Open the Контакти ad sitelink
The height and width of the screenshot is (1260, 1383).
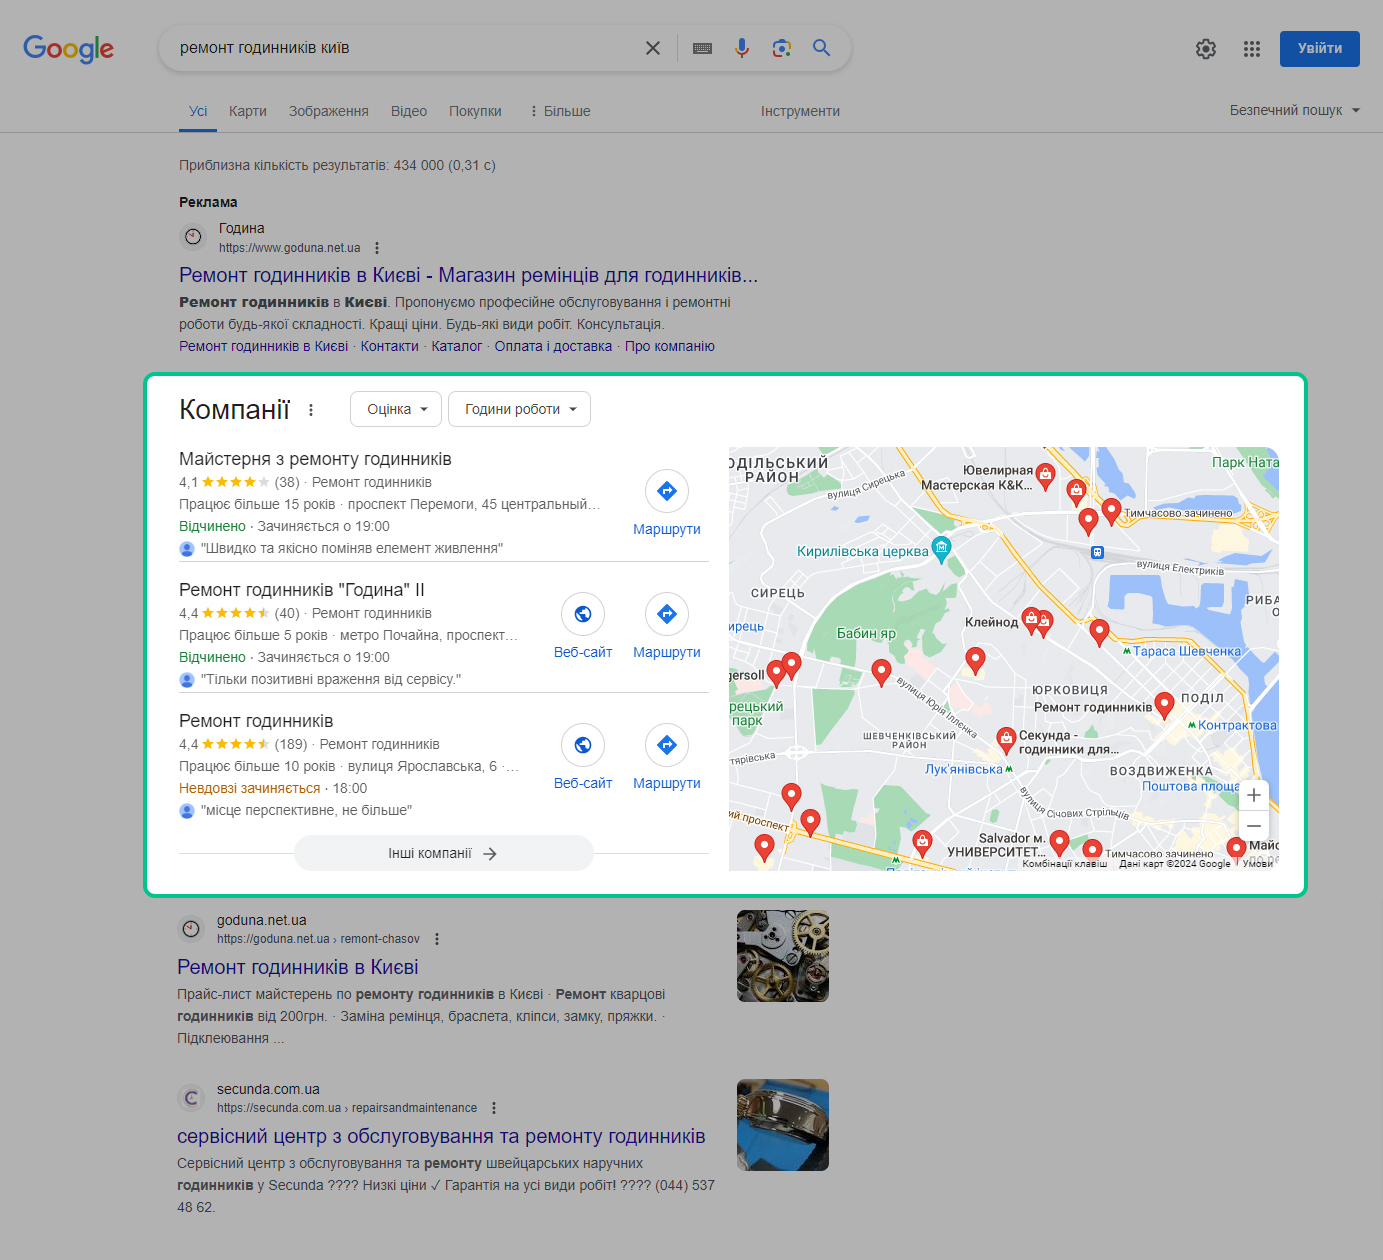click(390, 346)
